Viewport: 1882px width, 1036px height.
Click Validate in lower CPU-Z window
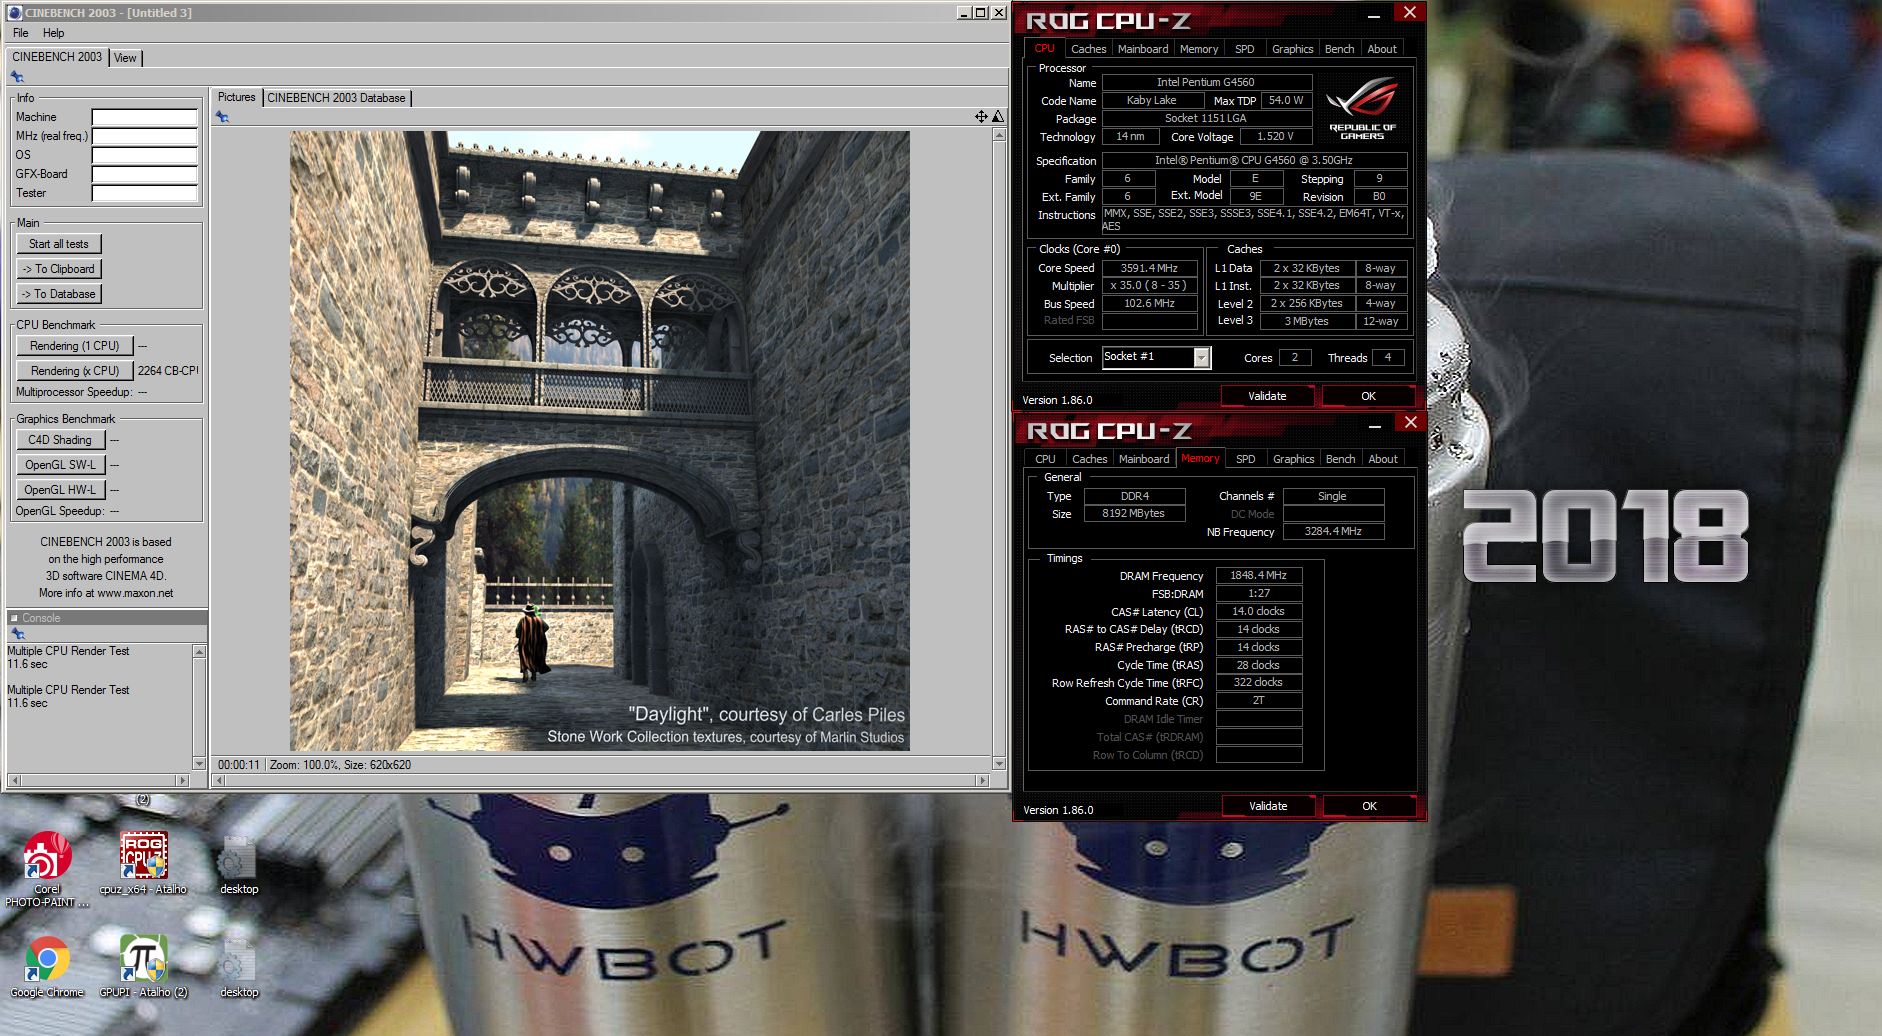1268,806
